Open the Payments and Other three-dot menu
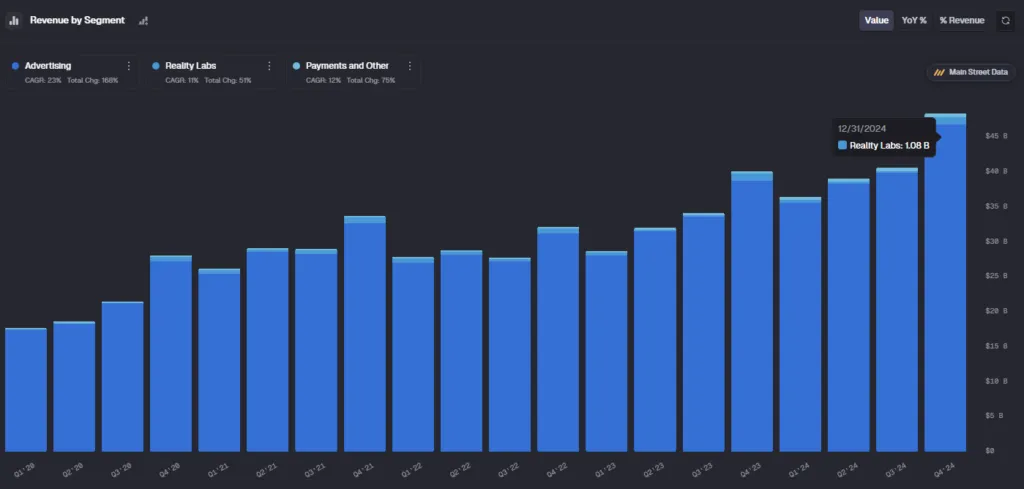 tap(410, 66)
